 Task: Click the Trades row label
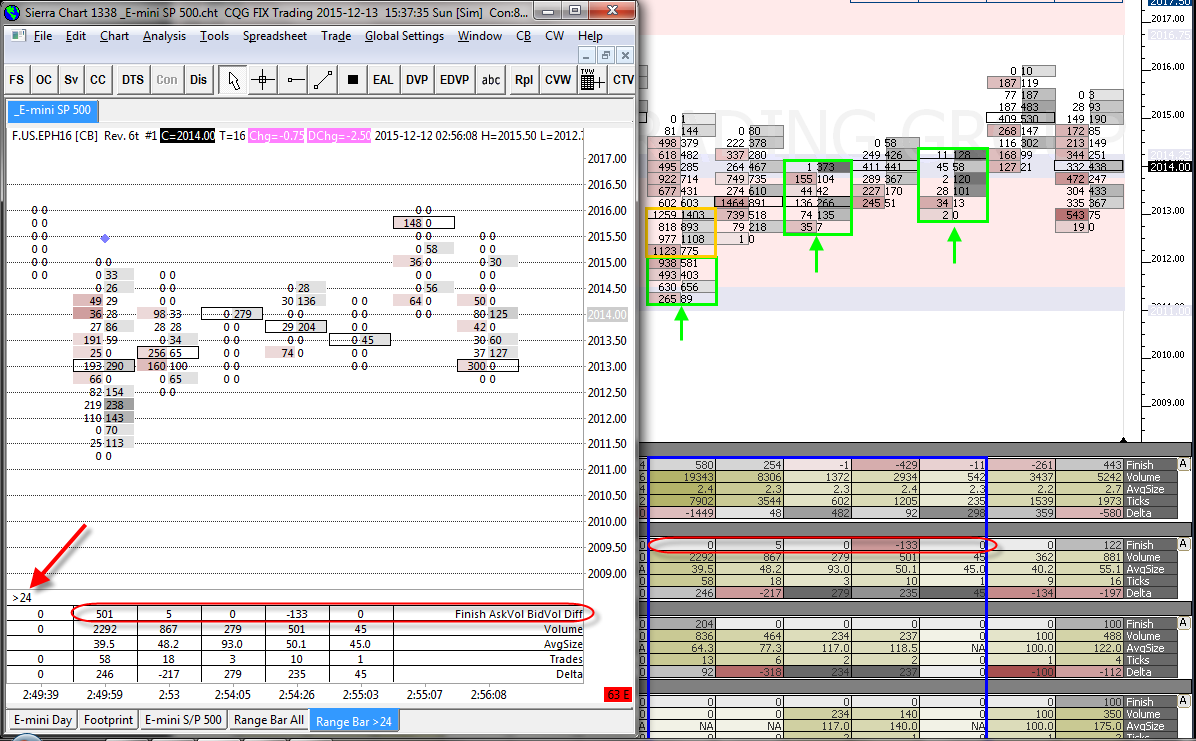coord(566,659)
